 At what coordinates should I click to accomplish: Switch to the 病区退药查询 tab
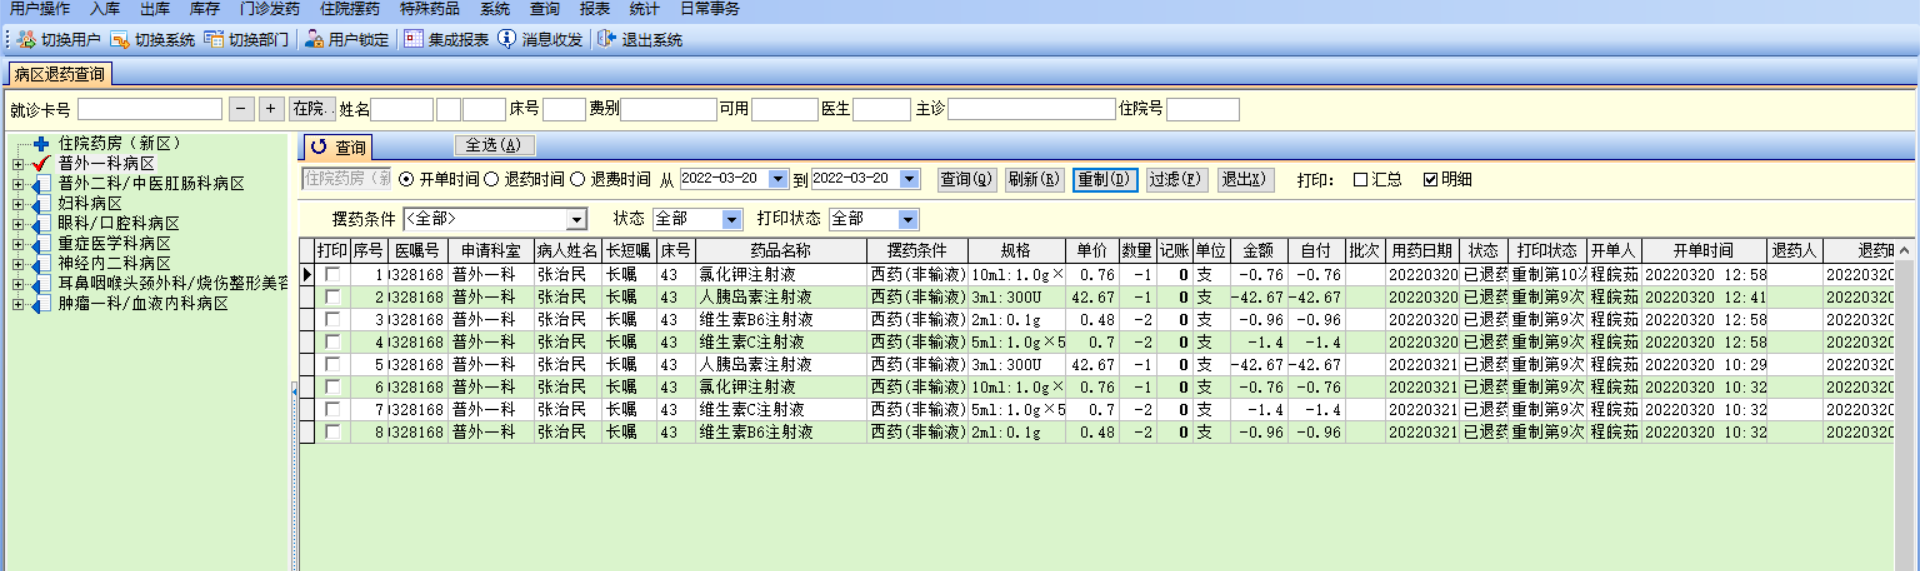(x=59, y=74)
